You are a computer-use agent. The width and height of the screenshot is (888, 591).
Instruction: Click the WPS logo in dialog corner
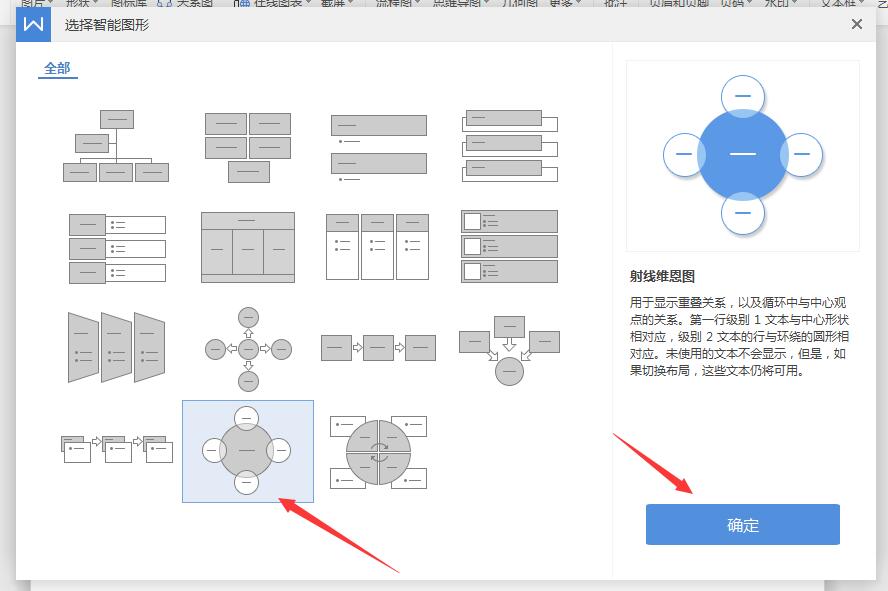tap(33, 24)
